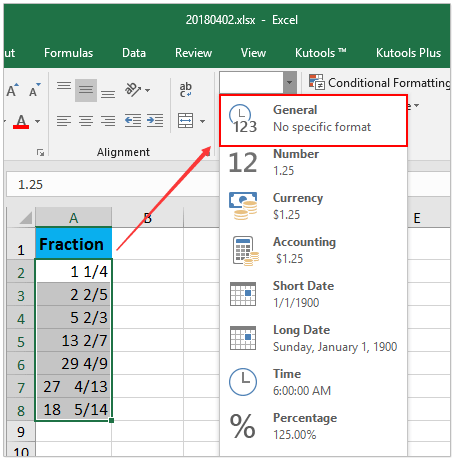
Task: Open the Formulas ribbon tab
Action: pyautogui.click(x=68, y=53)
